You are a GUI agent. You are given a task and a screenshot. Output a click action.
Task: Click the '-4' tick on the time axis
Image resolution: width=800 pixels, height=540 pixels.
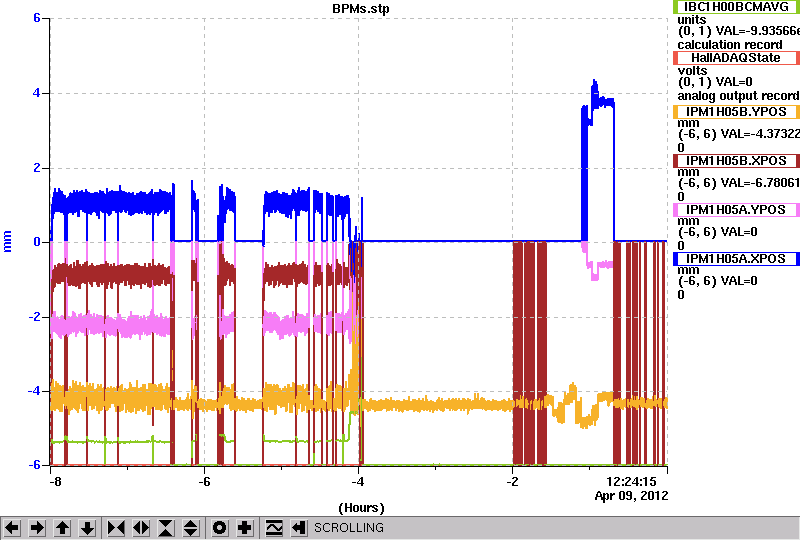coord(358,482)
